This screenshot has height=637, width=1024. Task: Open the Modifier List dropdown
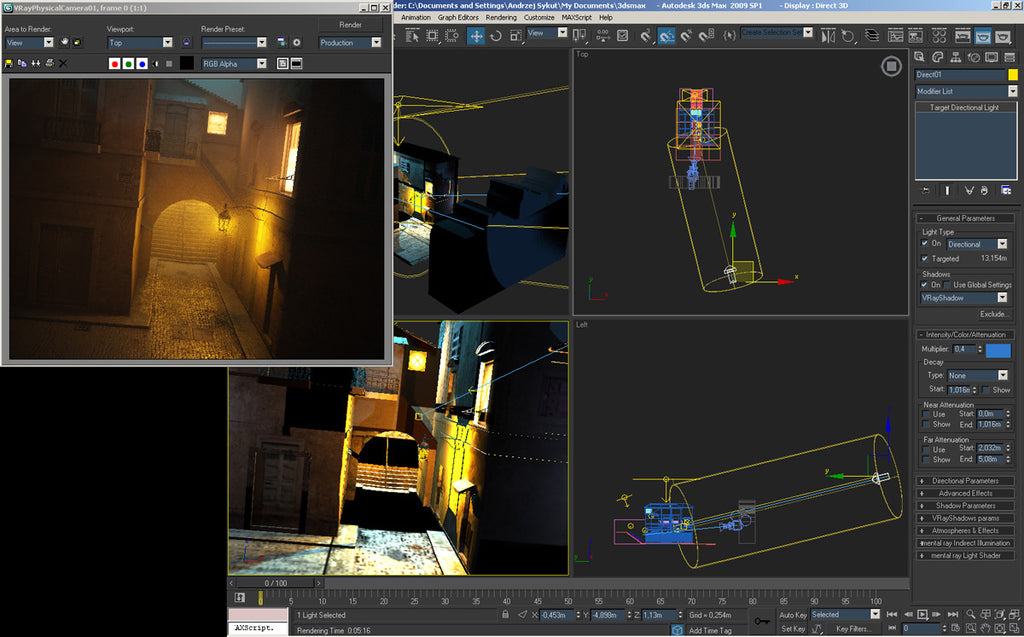(1012, 91)
